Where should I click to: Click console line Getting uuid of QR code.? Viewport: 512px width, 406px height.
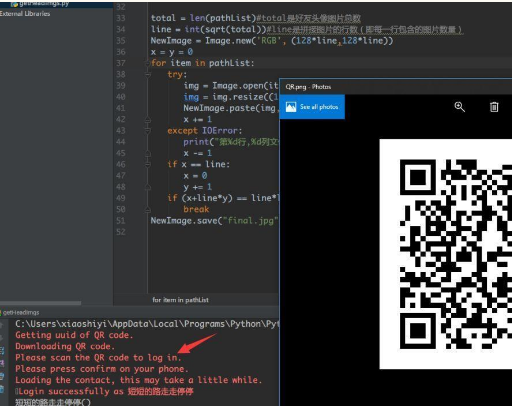click(x=74, y=335)
